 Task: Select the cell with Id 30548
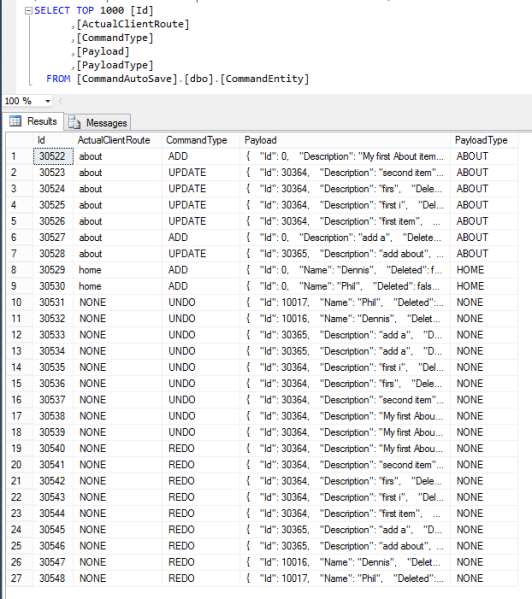pyautogui.click(x=53, y=578)
